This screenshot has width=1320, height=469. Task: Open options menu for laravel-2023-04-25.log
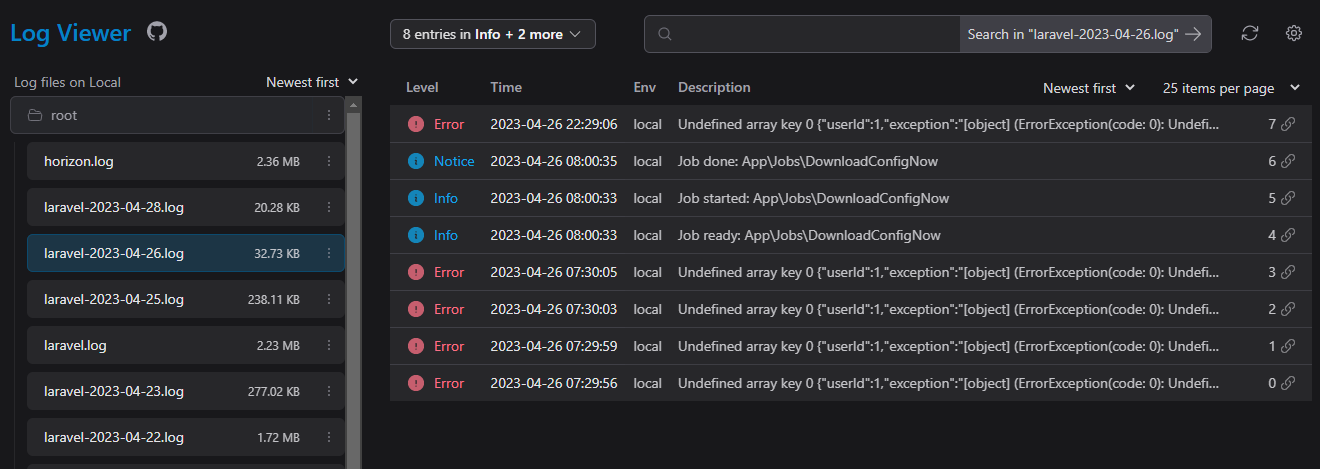[x=329, y=299]
